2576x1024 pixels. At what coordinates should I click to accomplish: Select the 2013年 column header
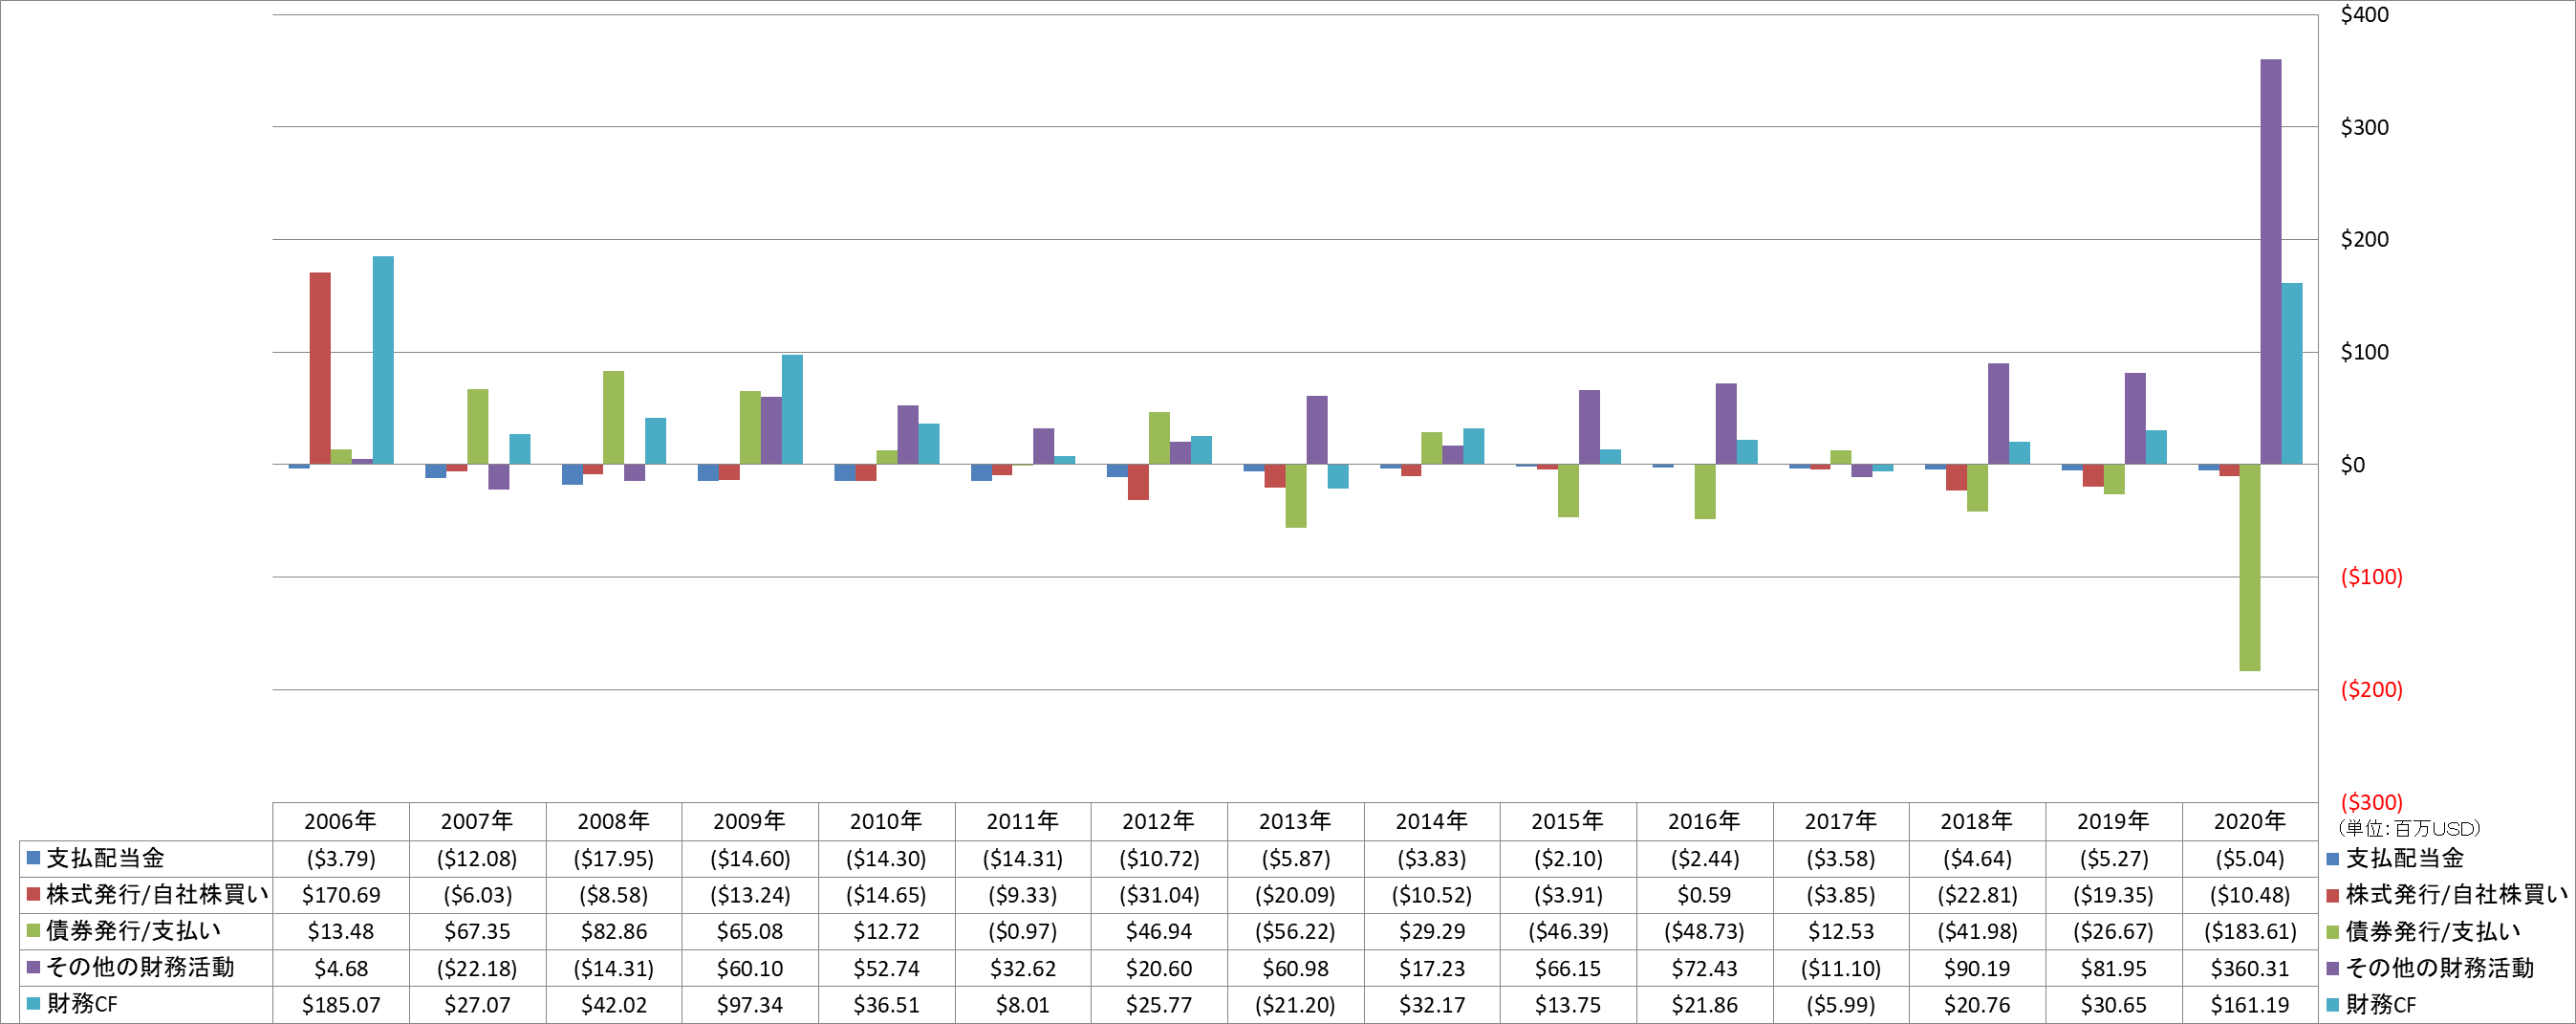pos(1295,821)
